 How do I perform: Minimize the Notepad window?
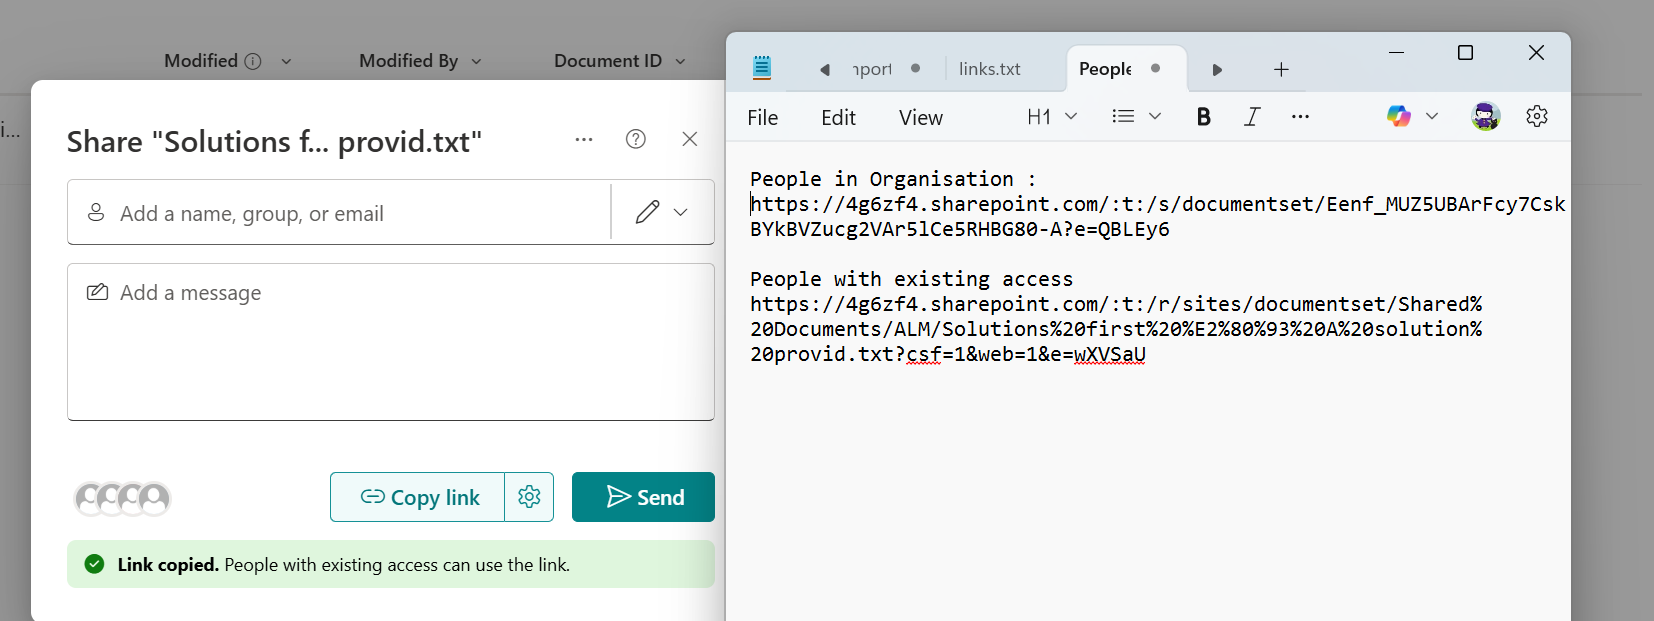point(1397,52)
